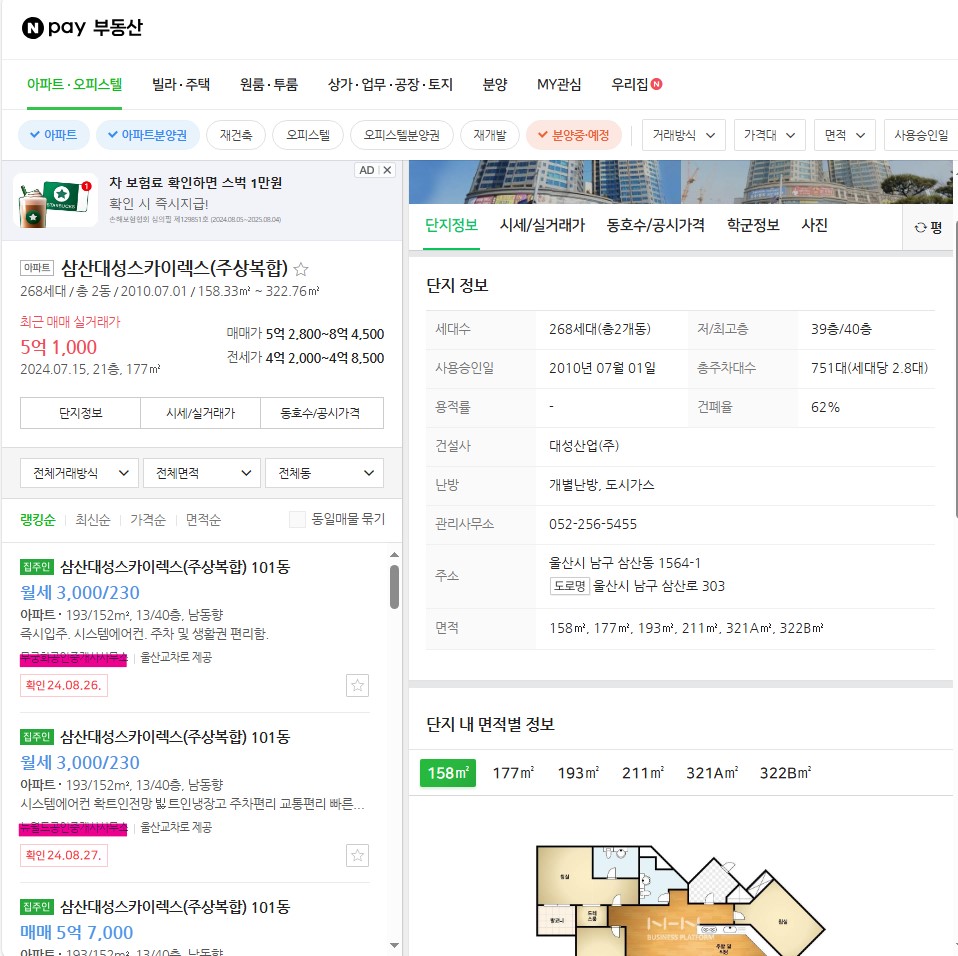The image size is (958, 956).
Task: Switch to 동호수/공시가격 tab in detail panel
Action: tap(656, 225)
